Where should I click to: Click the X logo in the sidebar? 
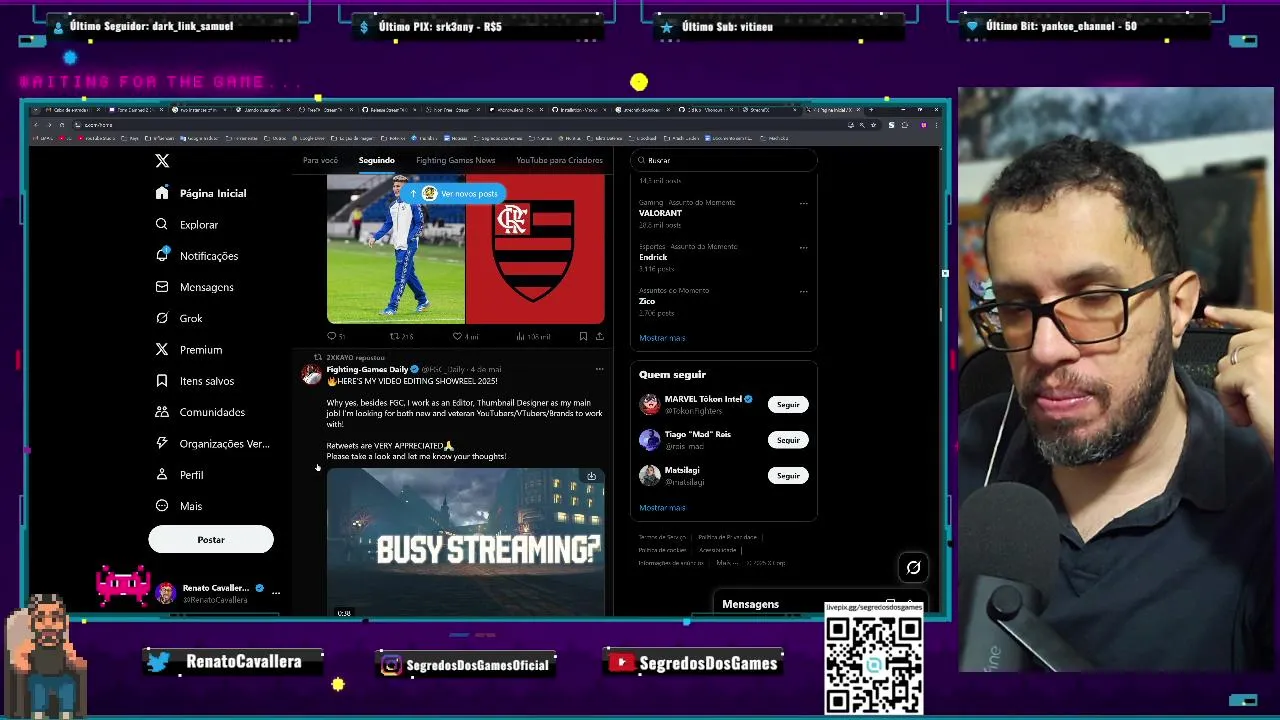point(162,160)
